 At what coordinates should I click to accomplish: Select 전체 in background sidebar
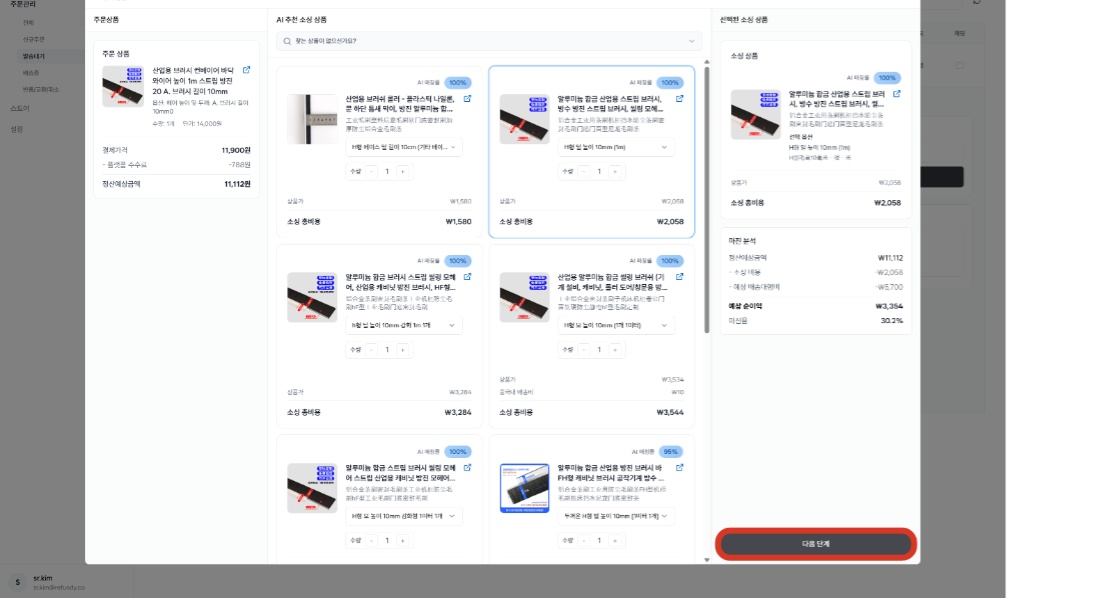click(x=28, y=23)
